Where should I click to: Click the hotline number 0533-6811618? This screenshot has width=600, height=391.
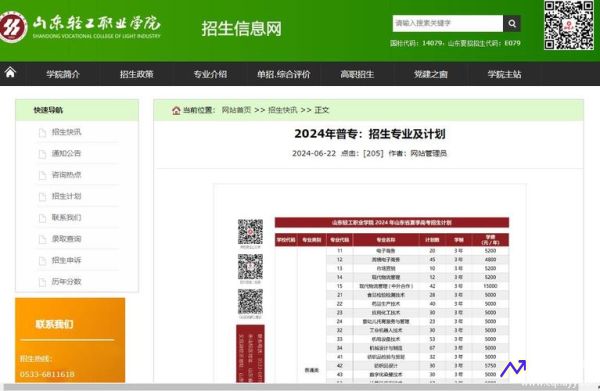(47, 374)
